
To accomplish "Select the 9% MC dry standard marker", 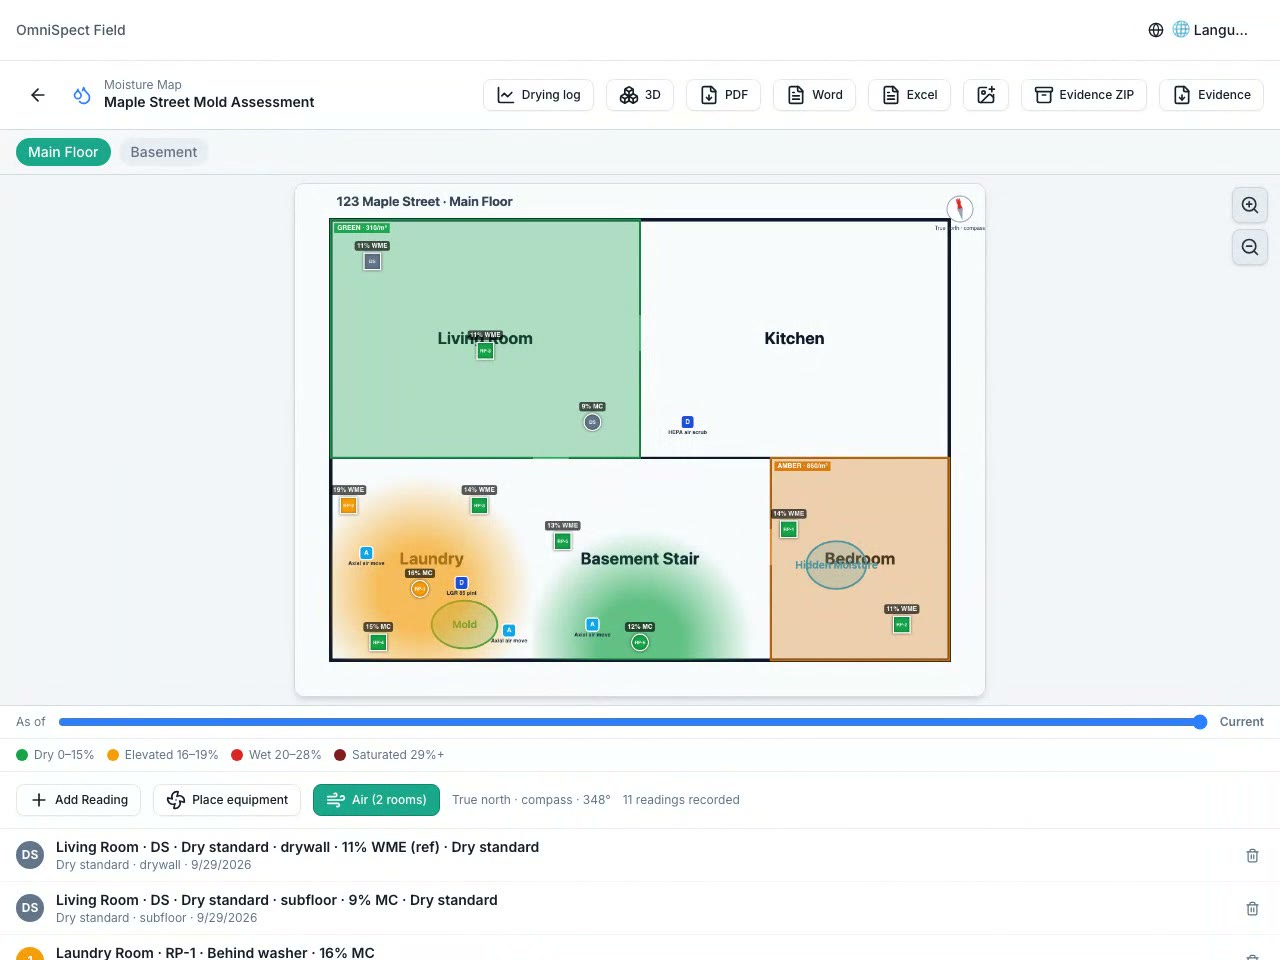I will pyautogui.click(x=592, y=422).
